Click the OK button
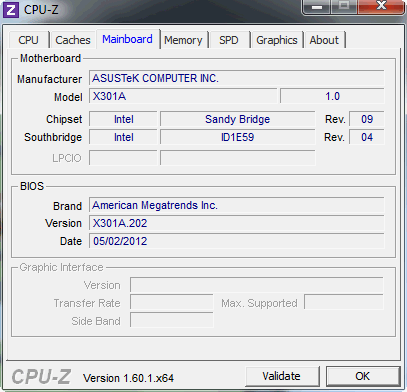The image size is (407, 392). (363, 376)
